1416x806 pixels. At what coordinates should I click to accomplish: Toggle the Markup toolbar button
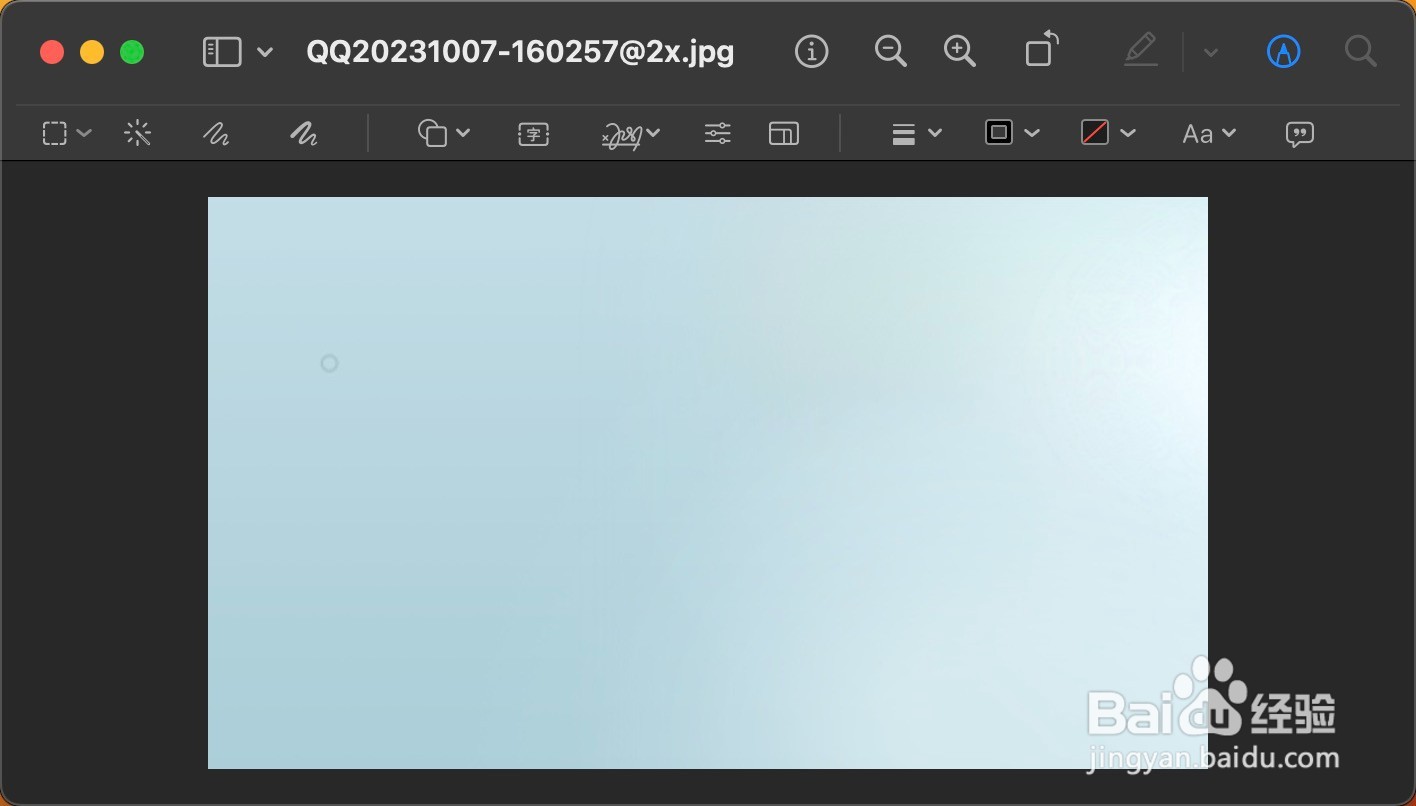click(1284, 52)
